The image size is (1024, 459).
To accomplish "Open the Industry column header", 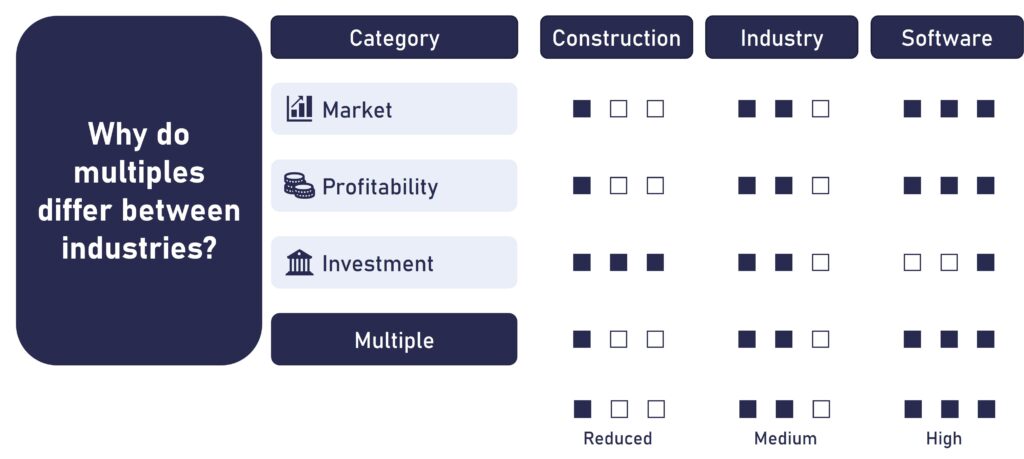I will 782,37.
